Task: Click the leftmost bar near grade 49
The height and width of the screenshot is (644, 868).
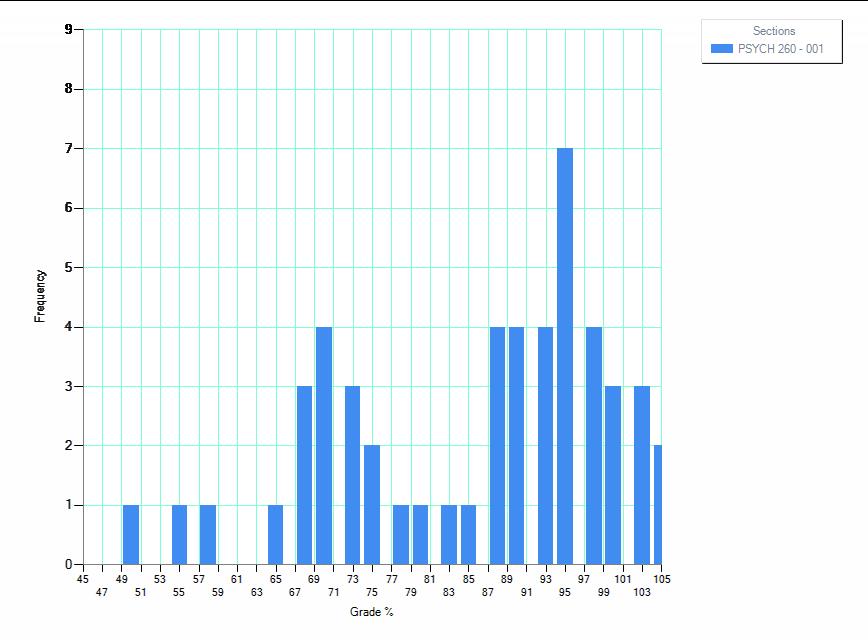Action: (131, 534)
